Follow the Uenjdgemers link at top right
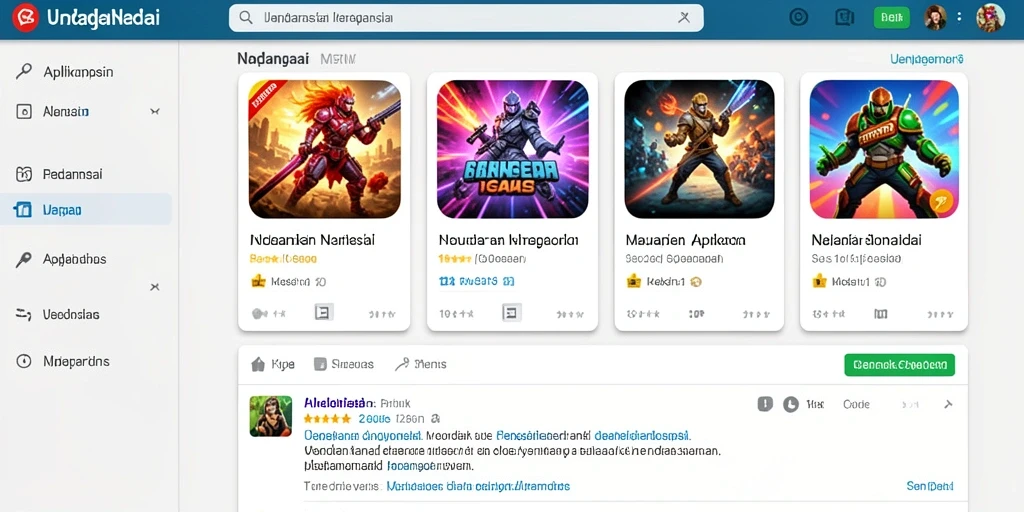 pos(927,59)
